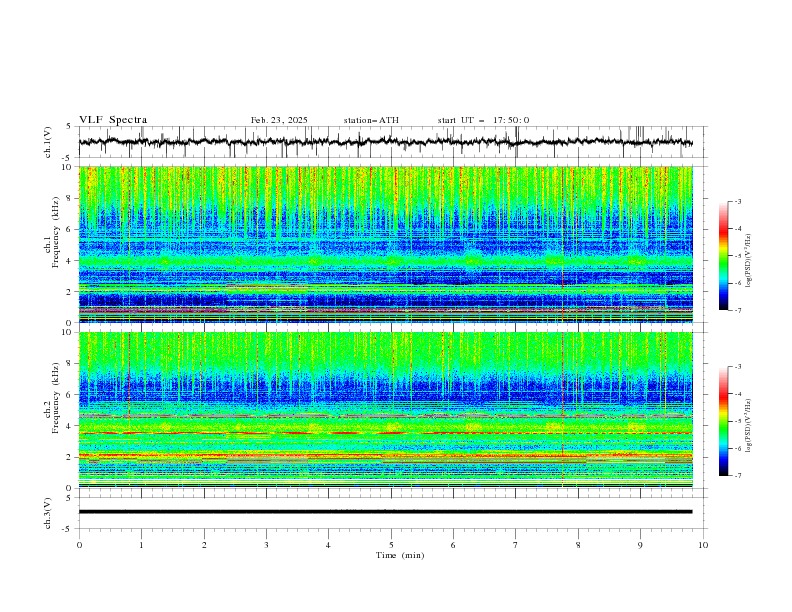Click time axis tick label "1"
The image size is (792, 612).
[141, 545]
